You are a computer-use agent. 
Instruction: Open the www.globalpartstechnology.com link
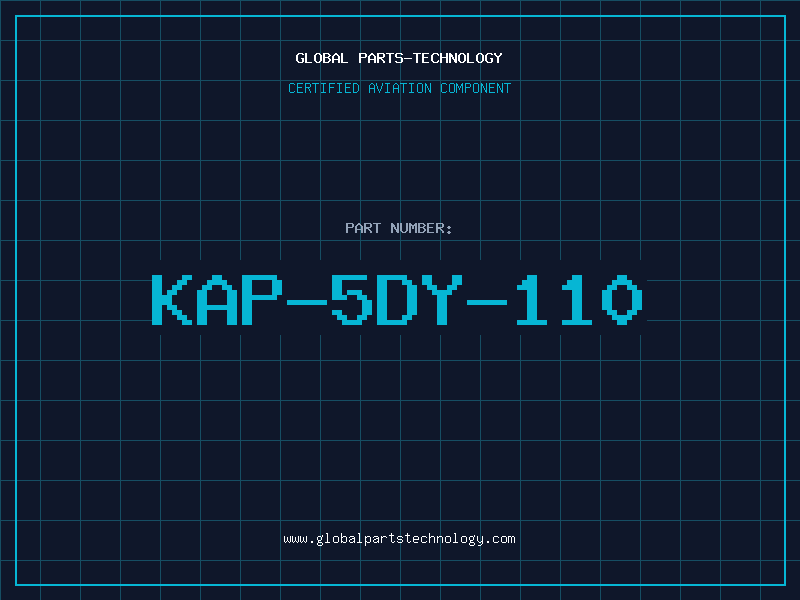pyautogui.click(x=399, y=539)
